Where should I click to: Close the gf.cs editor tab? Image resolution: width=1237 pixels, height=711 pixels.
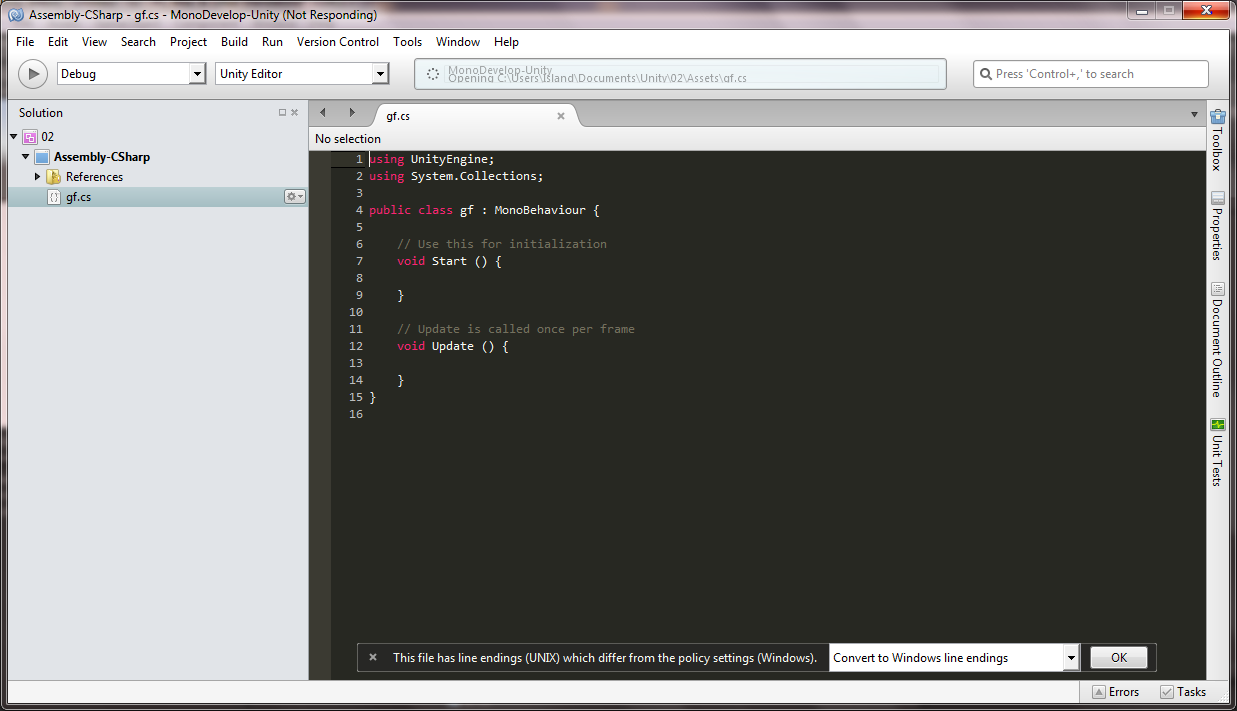point(561,116)
